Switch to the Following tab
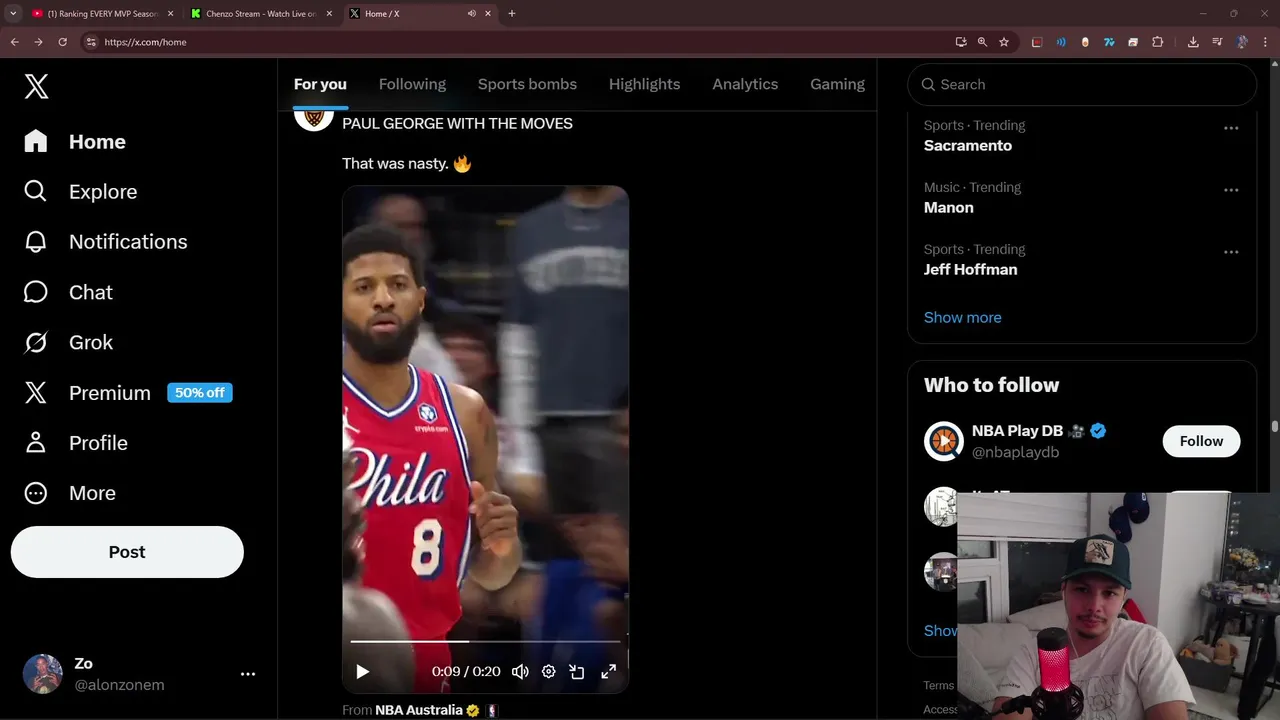This screenshot has width=1280, height=720. point(412,84)
